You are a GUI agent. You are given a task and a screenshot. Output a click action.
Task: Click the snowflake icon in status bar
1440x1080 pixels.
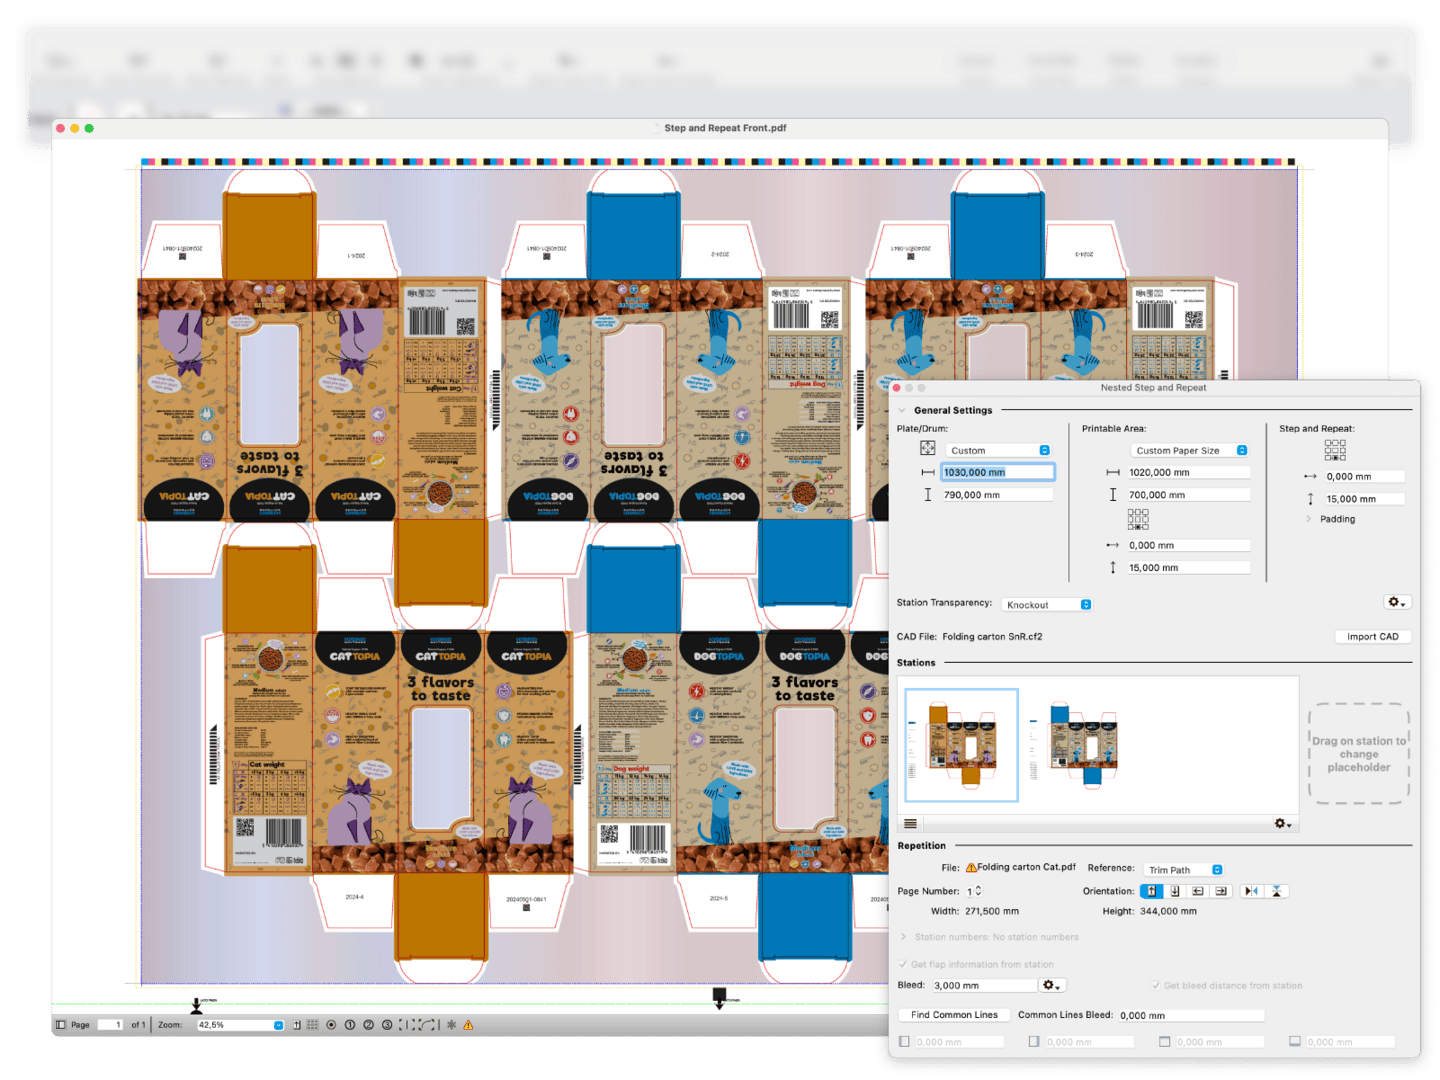451,1025
